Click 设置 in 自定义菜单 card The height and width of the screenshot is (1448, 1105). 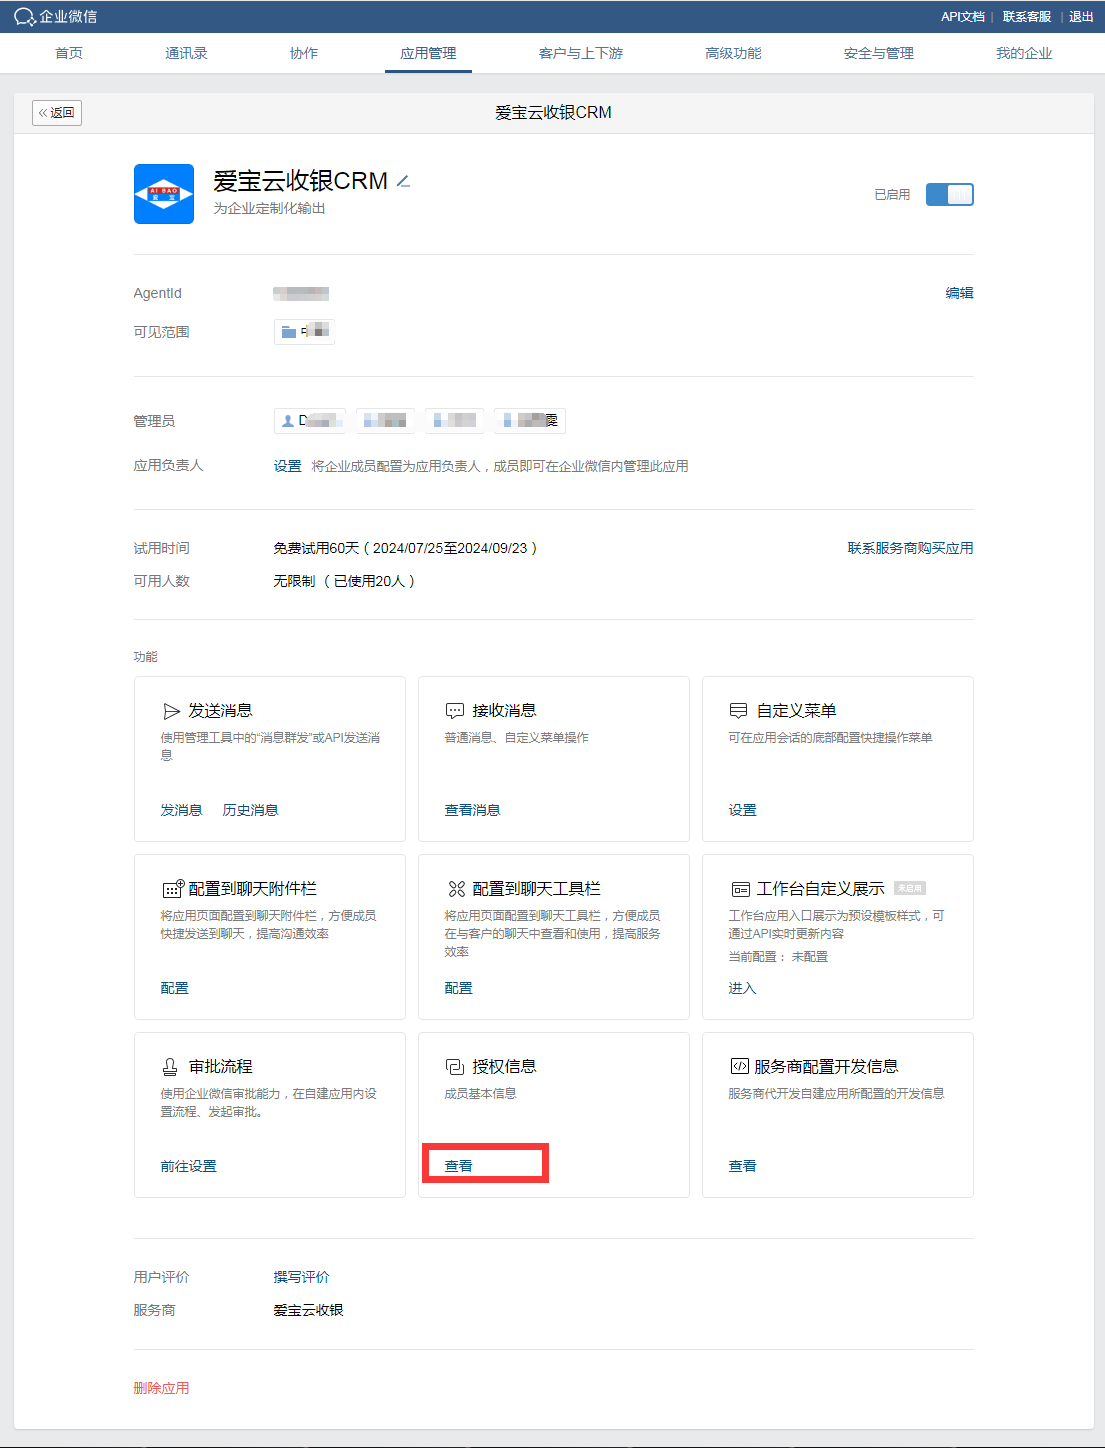click(x=742, y=810)
